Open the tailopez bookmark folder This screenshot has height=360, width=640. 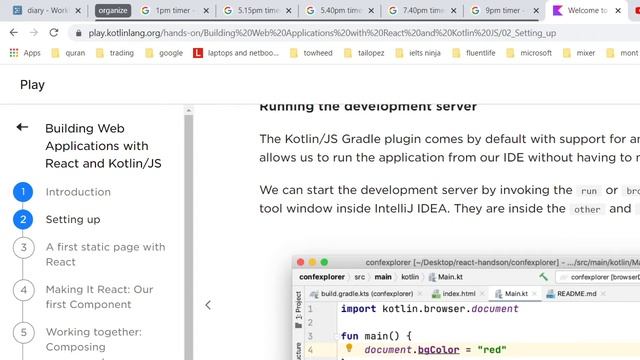tap(364, 53)
